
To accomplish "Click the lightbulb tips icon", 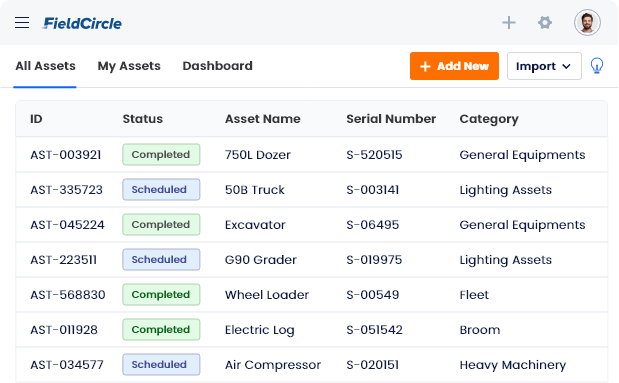I will point(596,66).
